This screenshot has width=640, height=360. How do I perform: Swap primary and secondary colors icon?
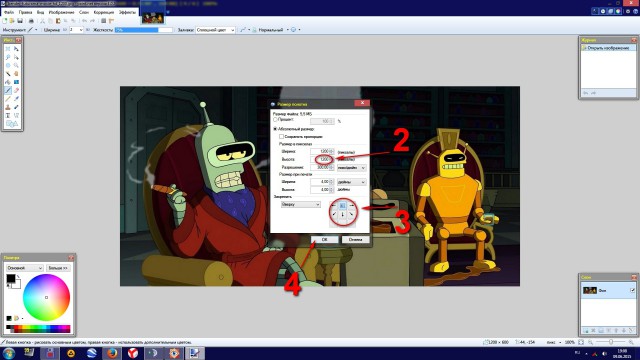(18, 277)
